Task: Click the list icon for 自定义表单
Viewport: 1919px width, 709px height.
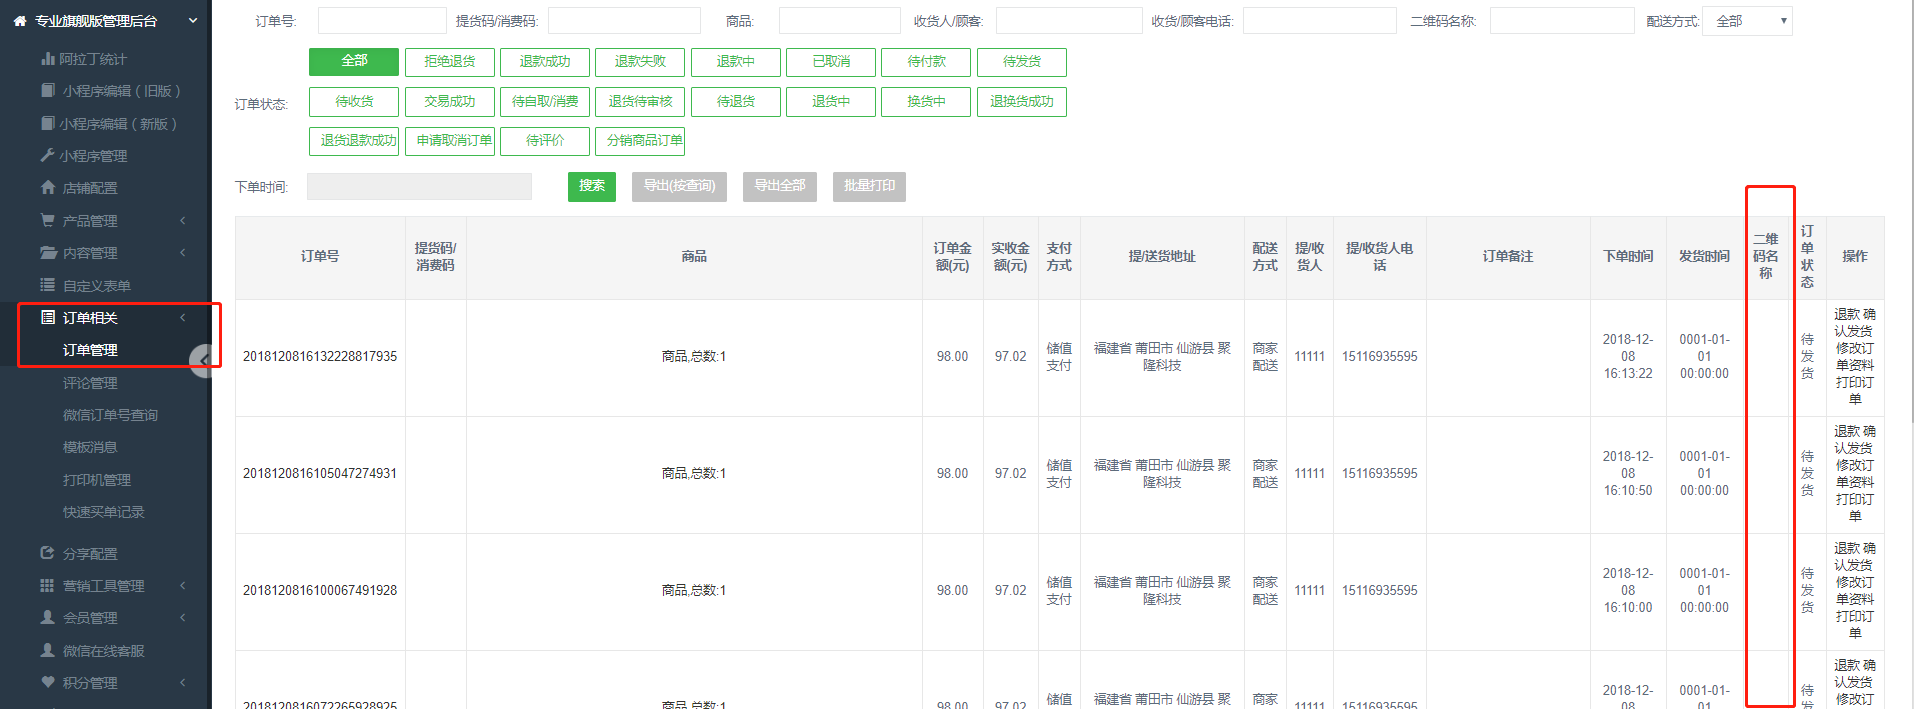Action: 47,285
